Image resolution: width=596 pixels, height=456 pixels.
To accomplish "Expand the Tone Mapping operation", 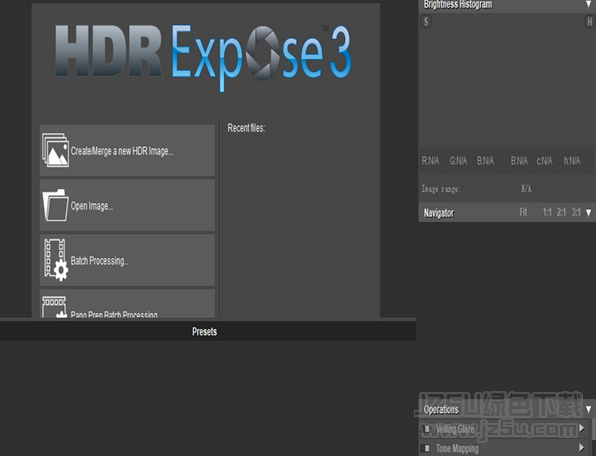I will click(x=582, y=448).
